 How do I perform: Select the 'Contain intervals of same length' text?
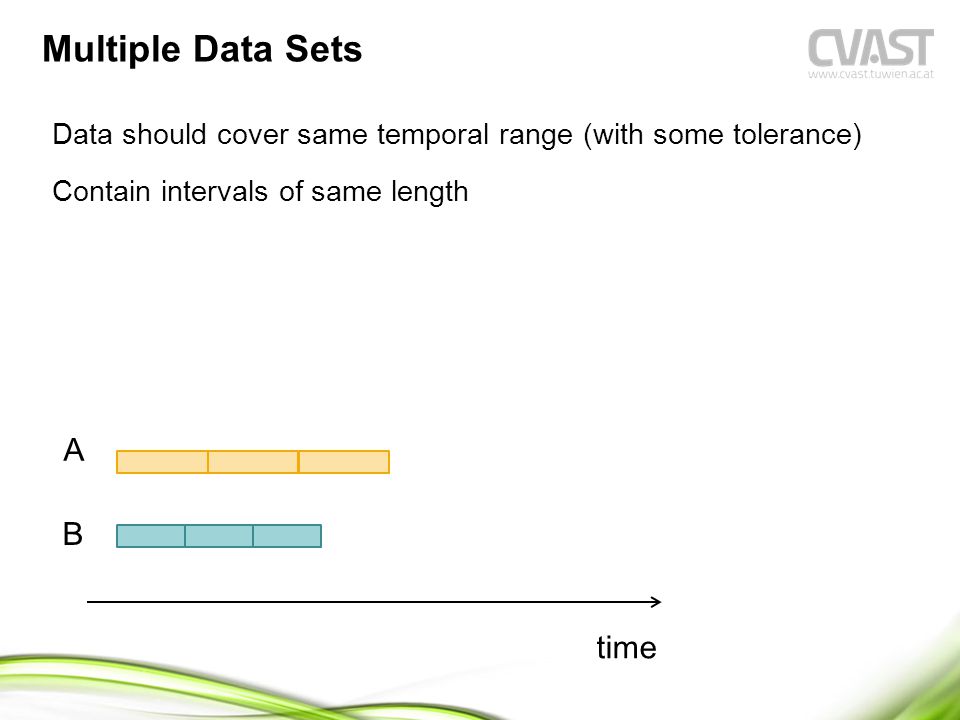260,192
